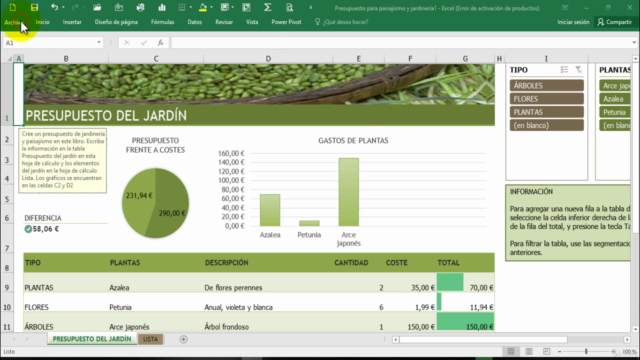Click the Redo arrow icon
Image resolution: width=640 pixels, height=360 pixels.
[x=75, y=7]
